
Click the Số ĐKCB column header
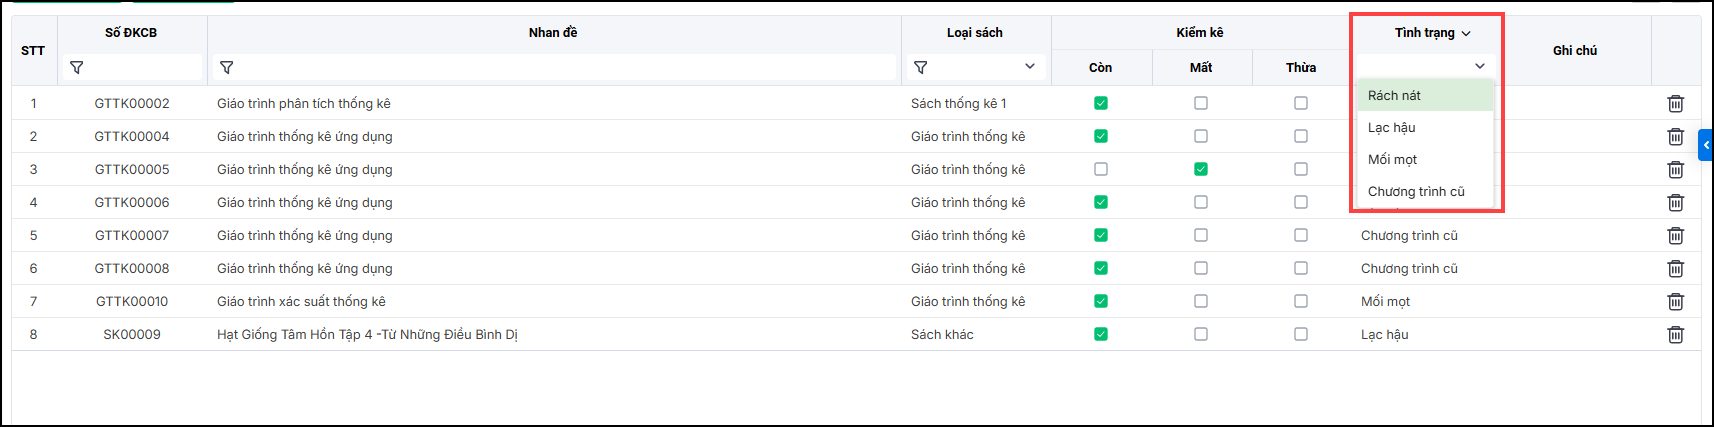[131, 33]
